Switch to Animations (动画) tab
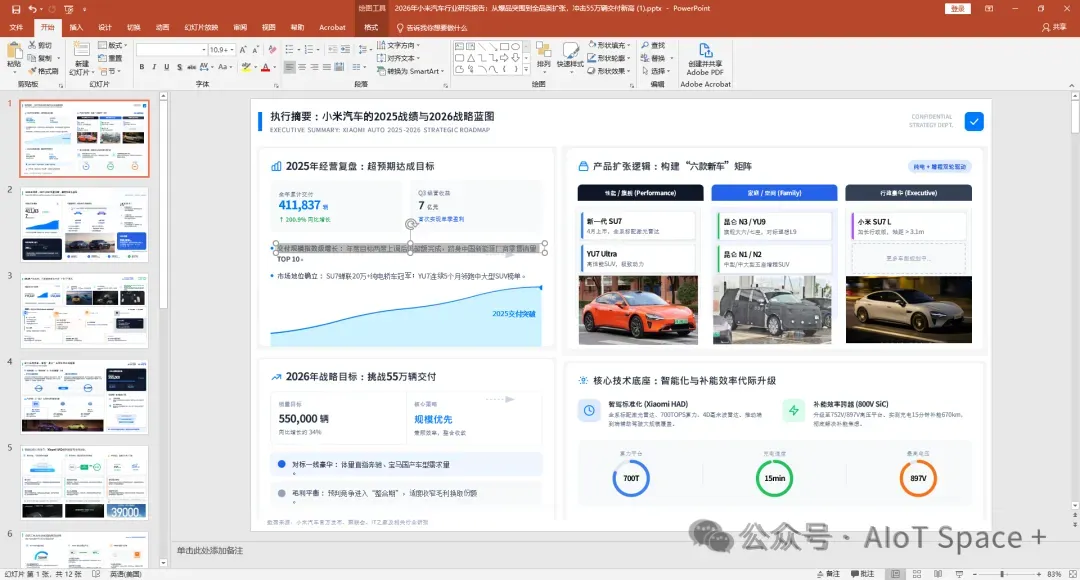 coord(163,28)
